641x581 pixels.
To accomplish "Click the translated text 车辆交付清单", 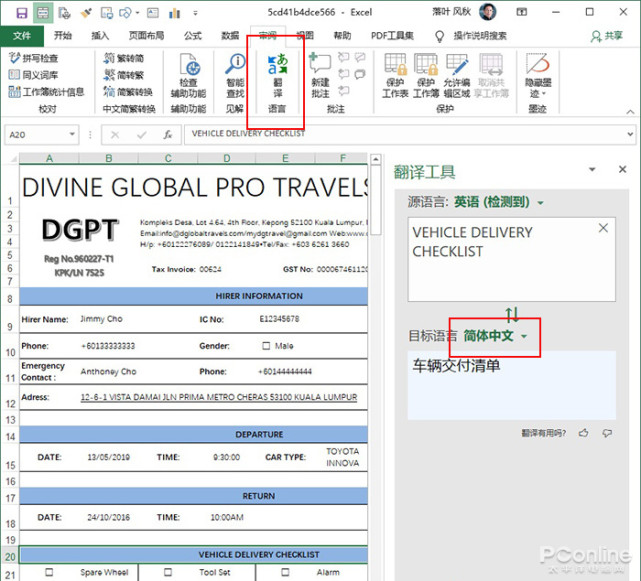I will pyautogui.click(x=457, y=366).
